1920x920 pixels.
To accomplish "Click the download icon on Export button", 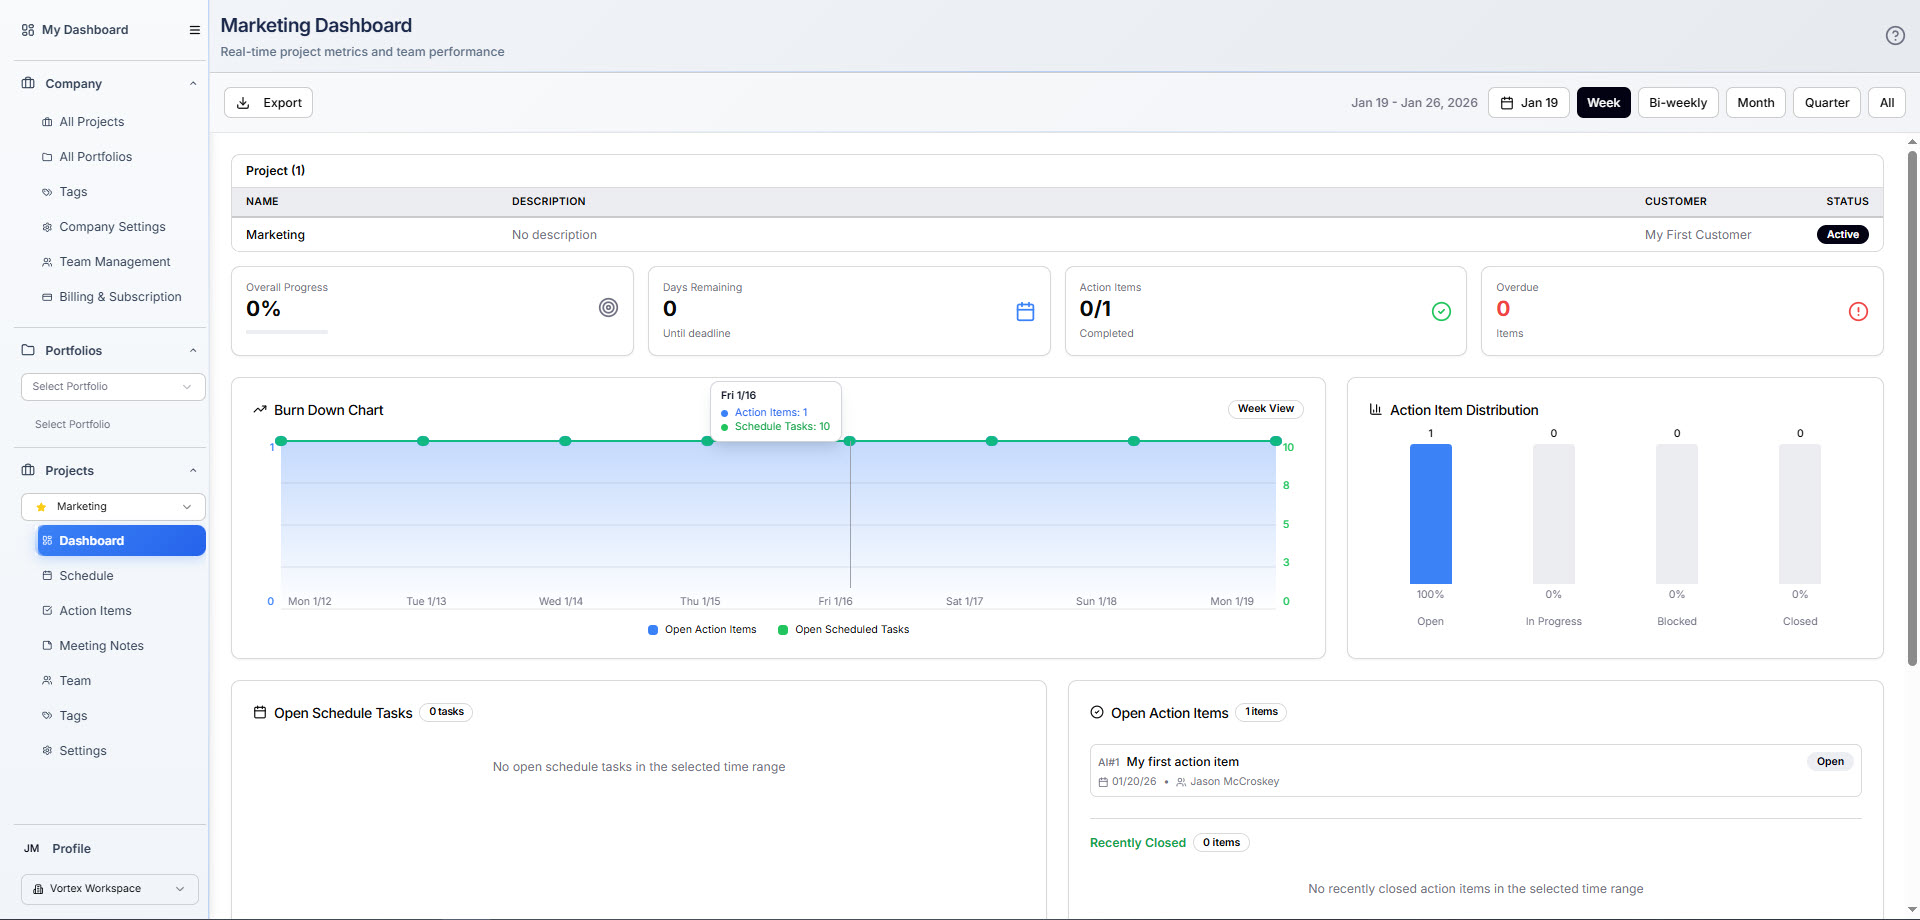I will [243, 103].
